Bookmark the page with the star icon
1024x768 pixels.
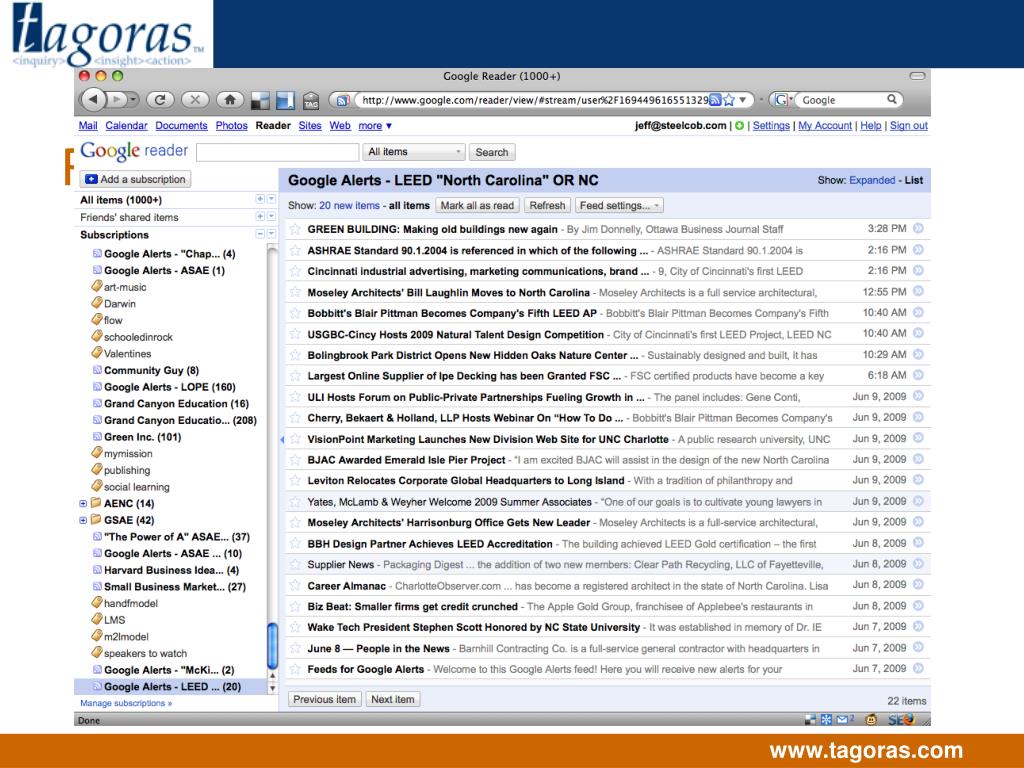coord(729,100)
